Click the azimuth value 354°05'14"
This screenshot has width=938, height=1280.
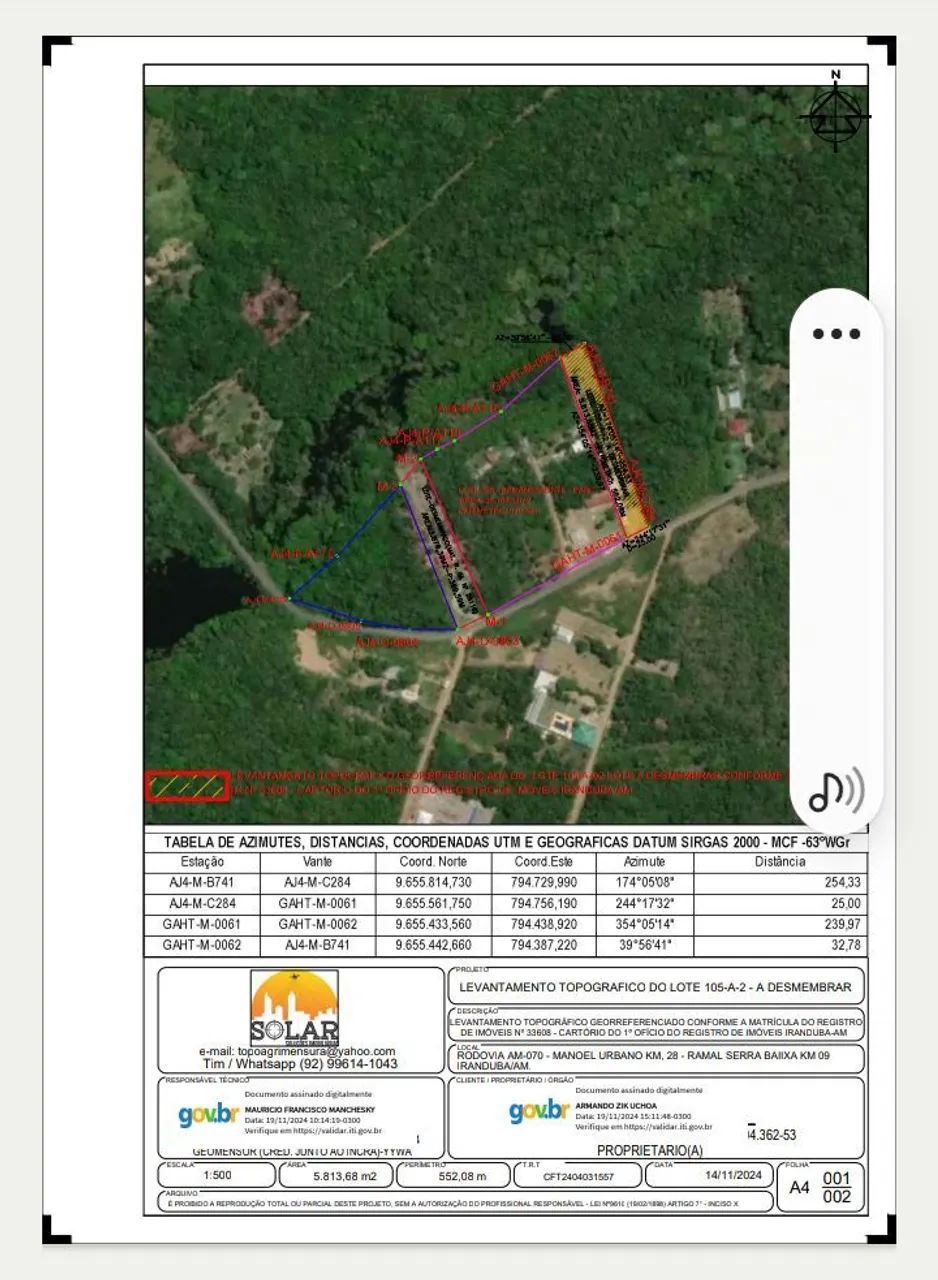(x=644, y=925)
